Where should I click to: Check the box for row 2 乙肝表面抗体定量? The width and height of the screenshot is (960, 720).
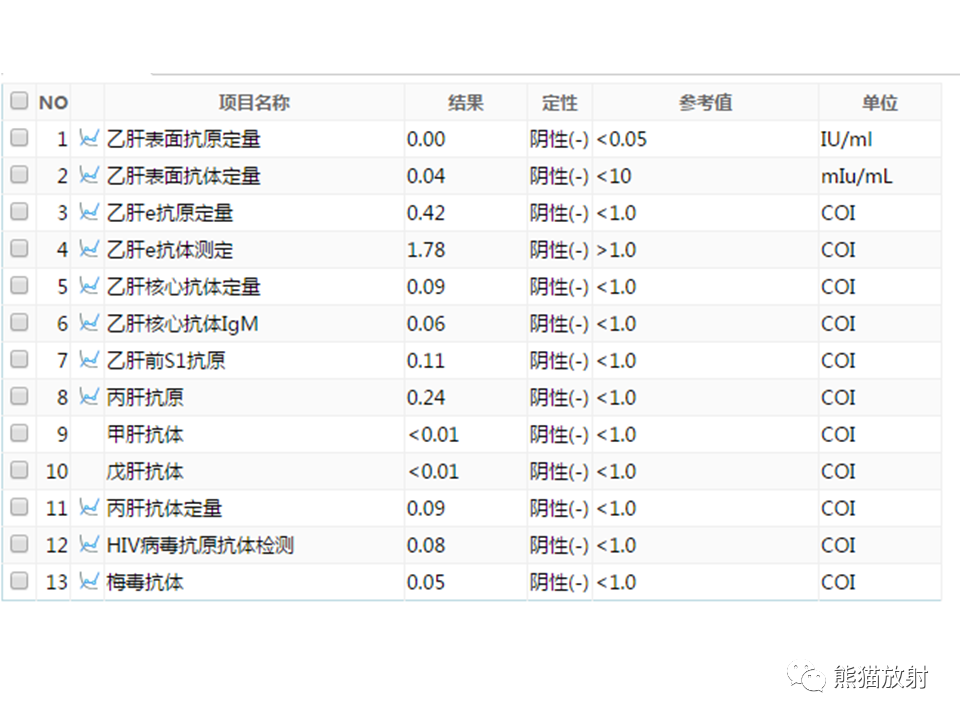20,175
